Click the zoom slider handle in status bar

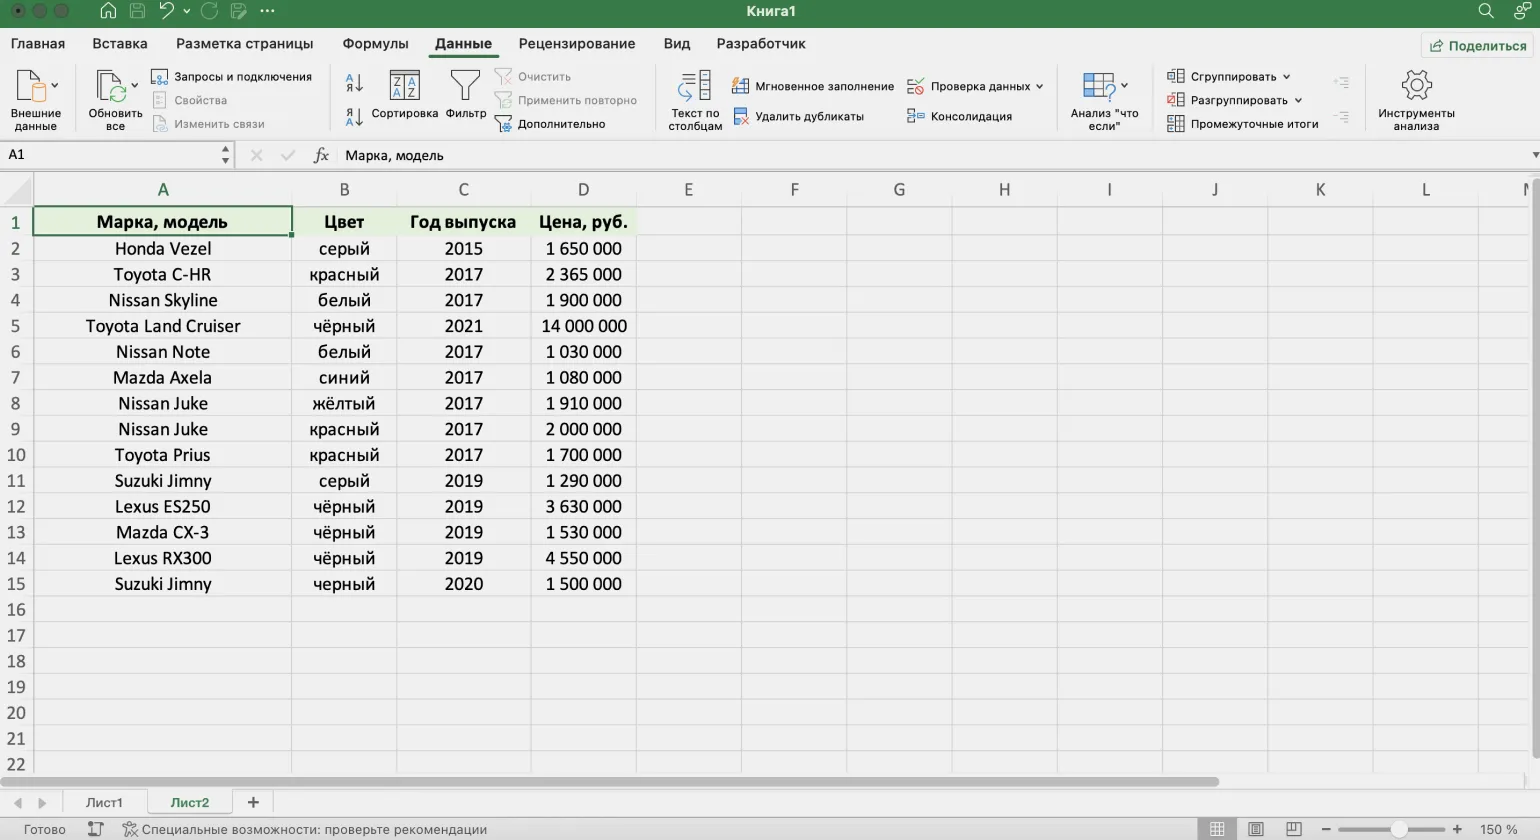(x=1399, y=829)
